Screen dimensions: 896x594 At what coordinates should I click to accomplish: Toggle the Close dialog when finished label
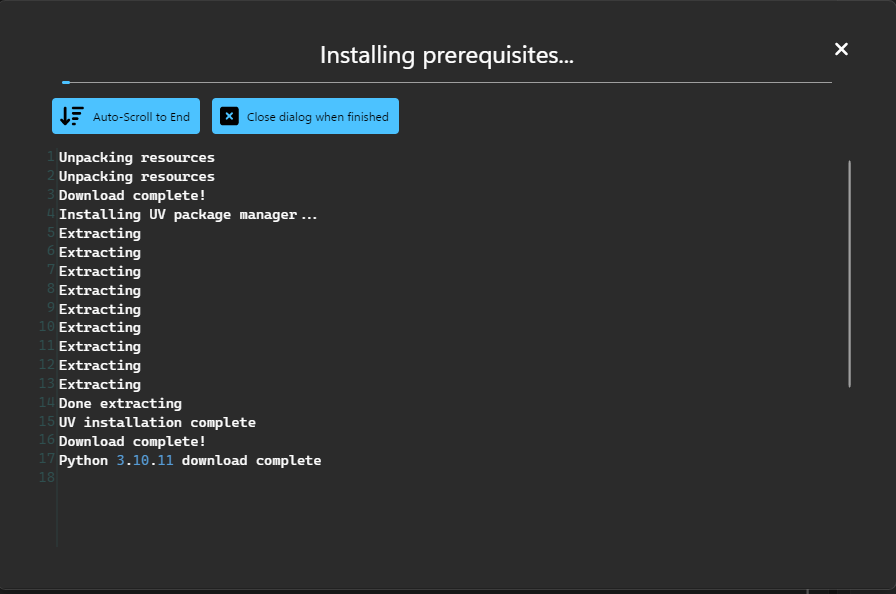[x=317, y=117]
